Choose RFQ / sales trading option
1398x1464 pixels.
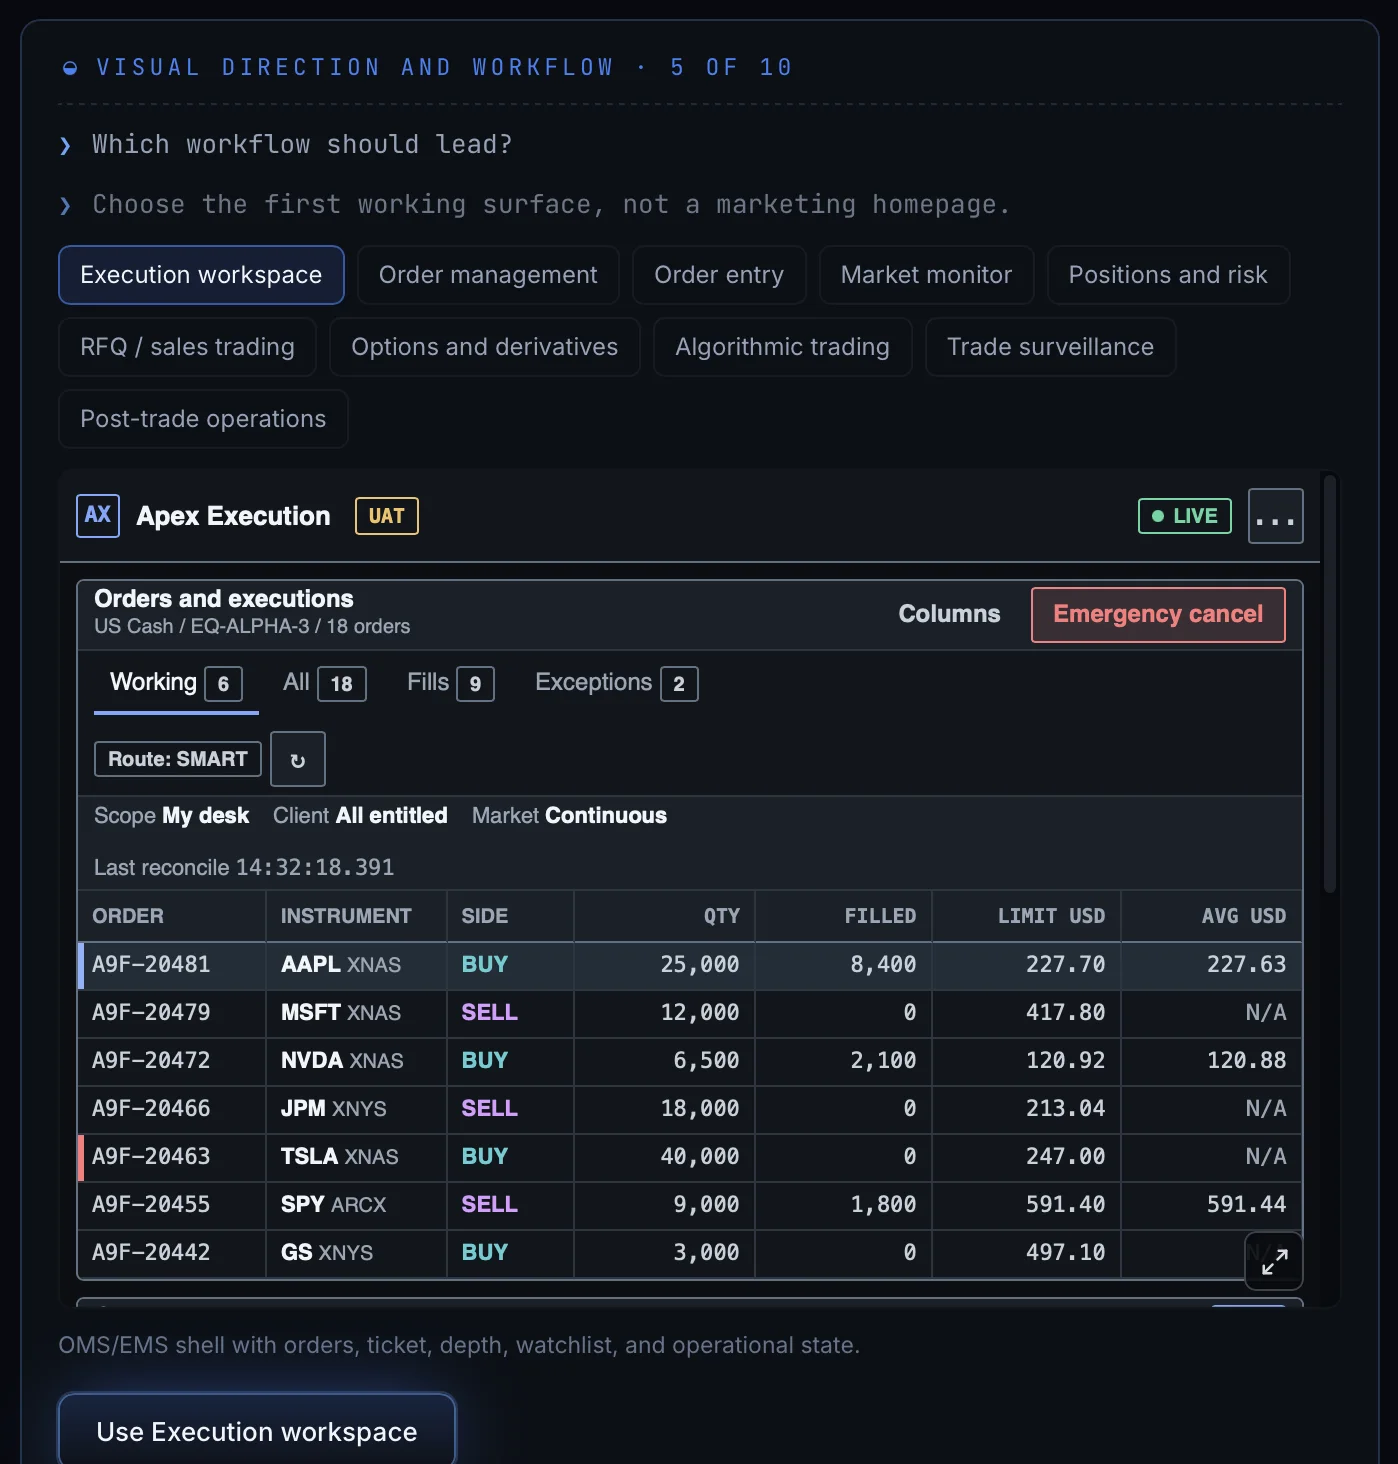[x=187, y=347]
